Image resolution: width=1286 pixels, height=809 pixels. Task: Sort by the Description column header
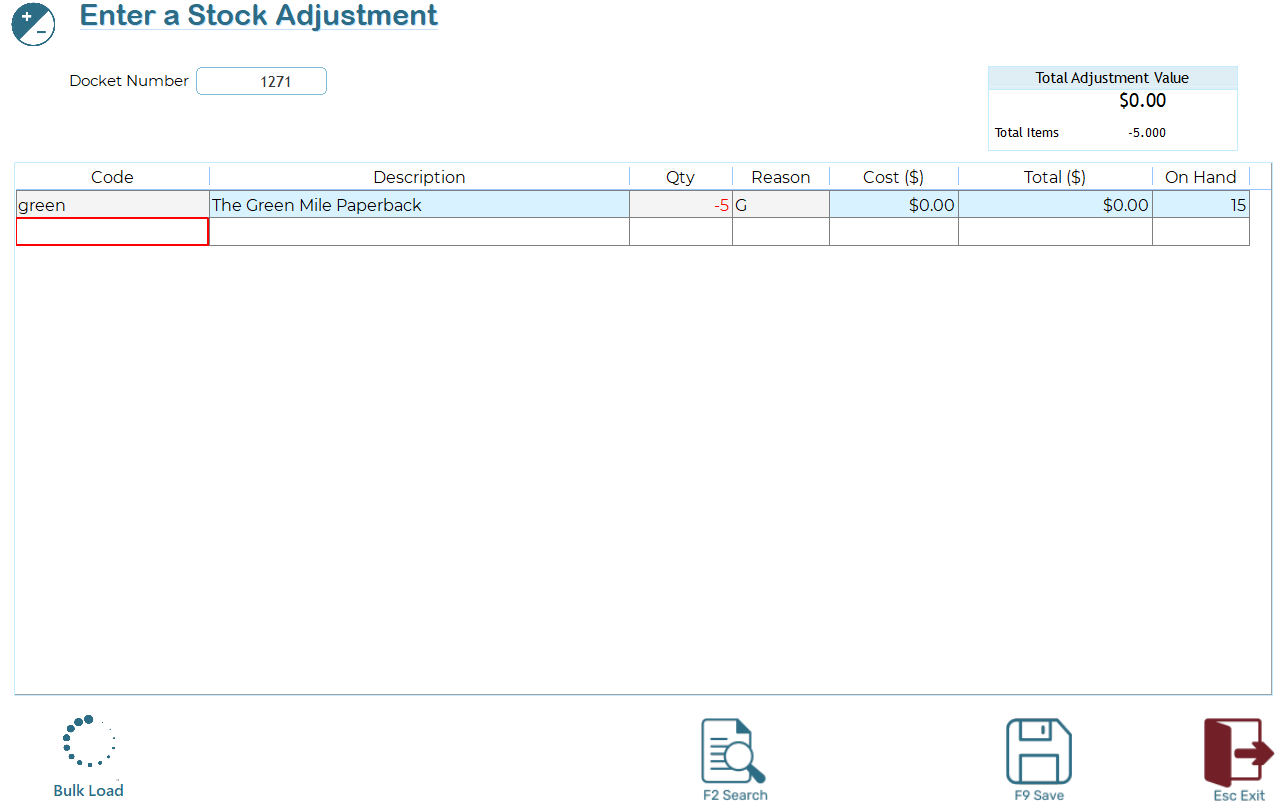(419, 177)
